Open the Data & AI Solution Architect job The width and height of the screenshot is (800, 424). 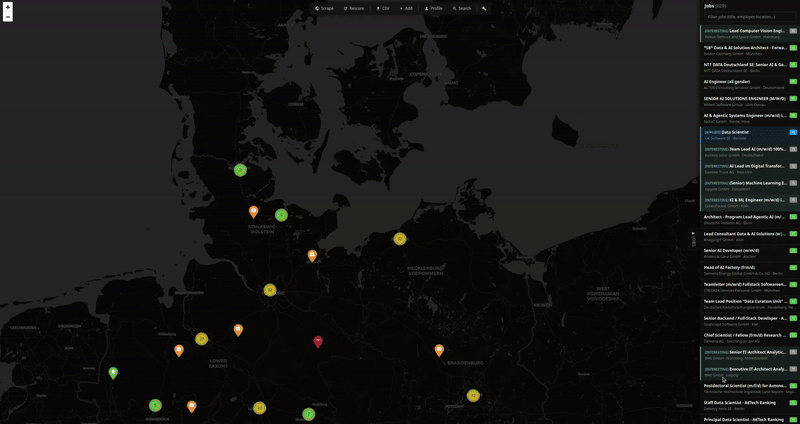[x=749, y=51]
